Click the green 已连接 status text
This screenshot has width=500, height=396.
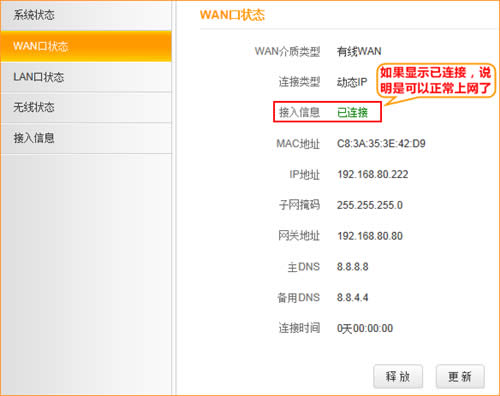(352, 112)
